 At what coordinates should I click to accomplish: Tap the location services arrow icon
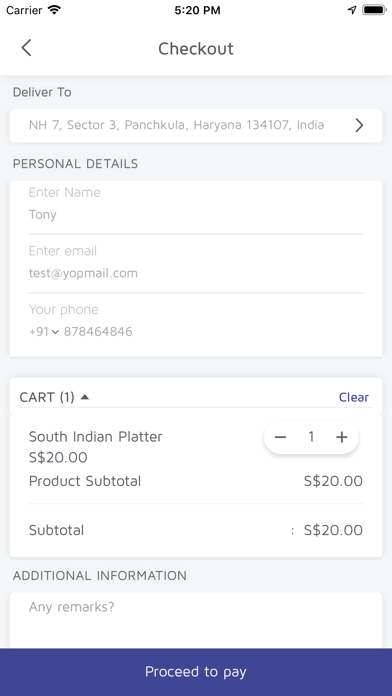pos(352,10)
